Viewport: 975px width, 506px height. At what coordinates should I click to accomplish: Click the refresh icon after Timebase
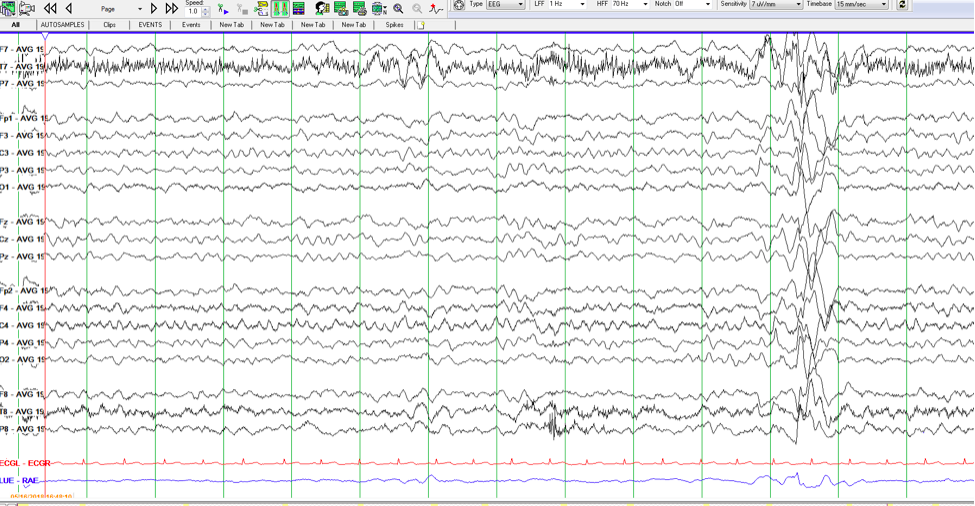tap(902, 5)
